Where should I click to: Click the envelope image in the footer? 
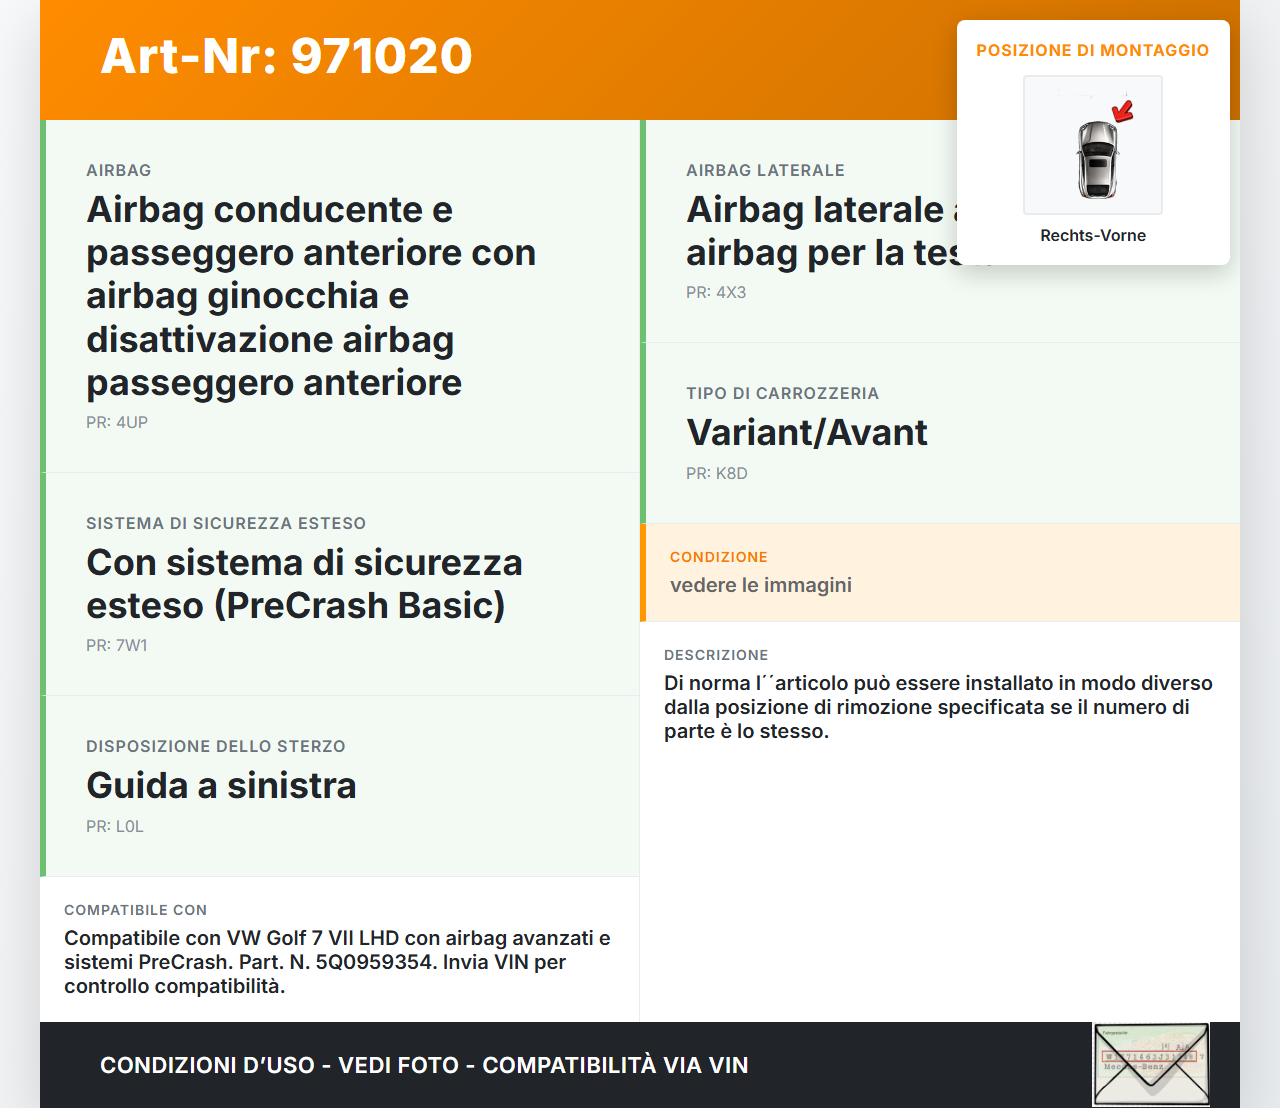pyautogui.click(x=1152, y=1065)
